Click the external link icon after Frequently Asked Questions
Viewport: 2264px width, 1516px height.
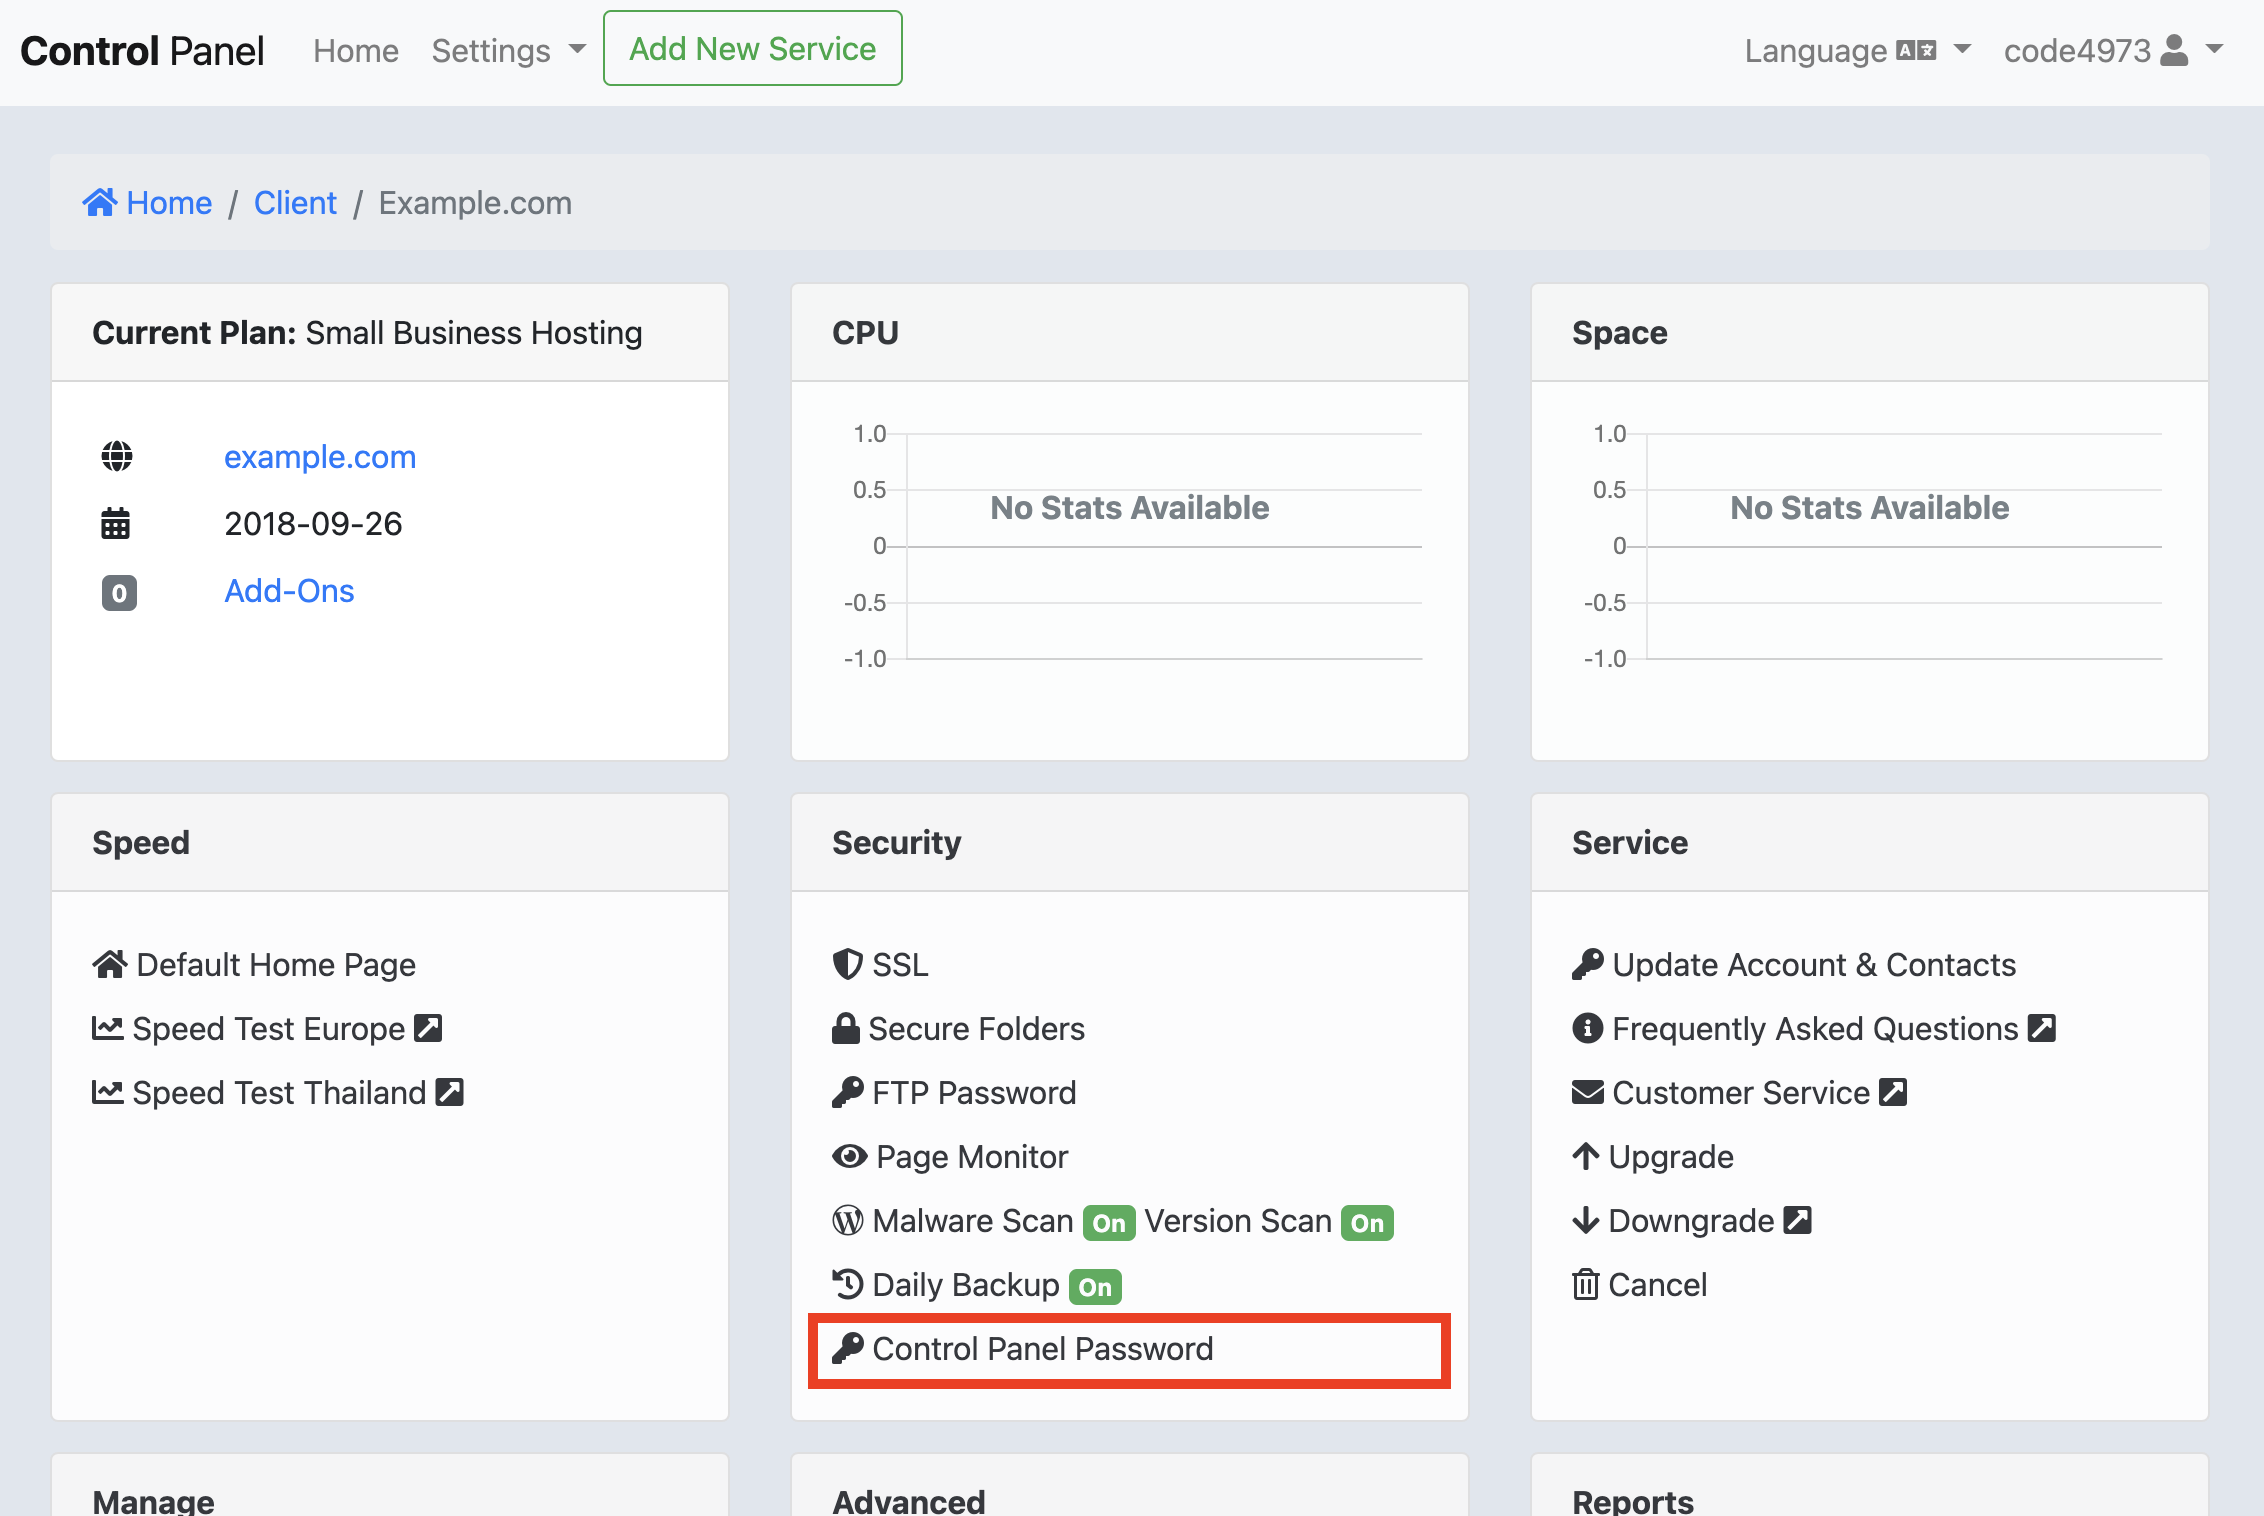click(2042, 1028)
